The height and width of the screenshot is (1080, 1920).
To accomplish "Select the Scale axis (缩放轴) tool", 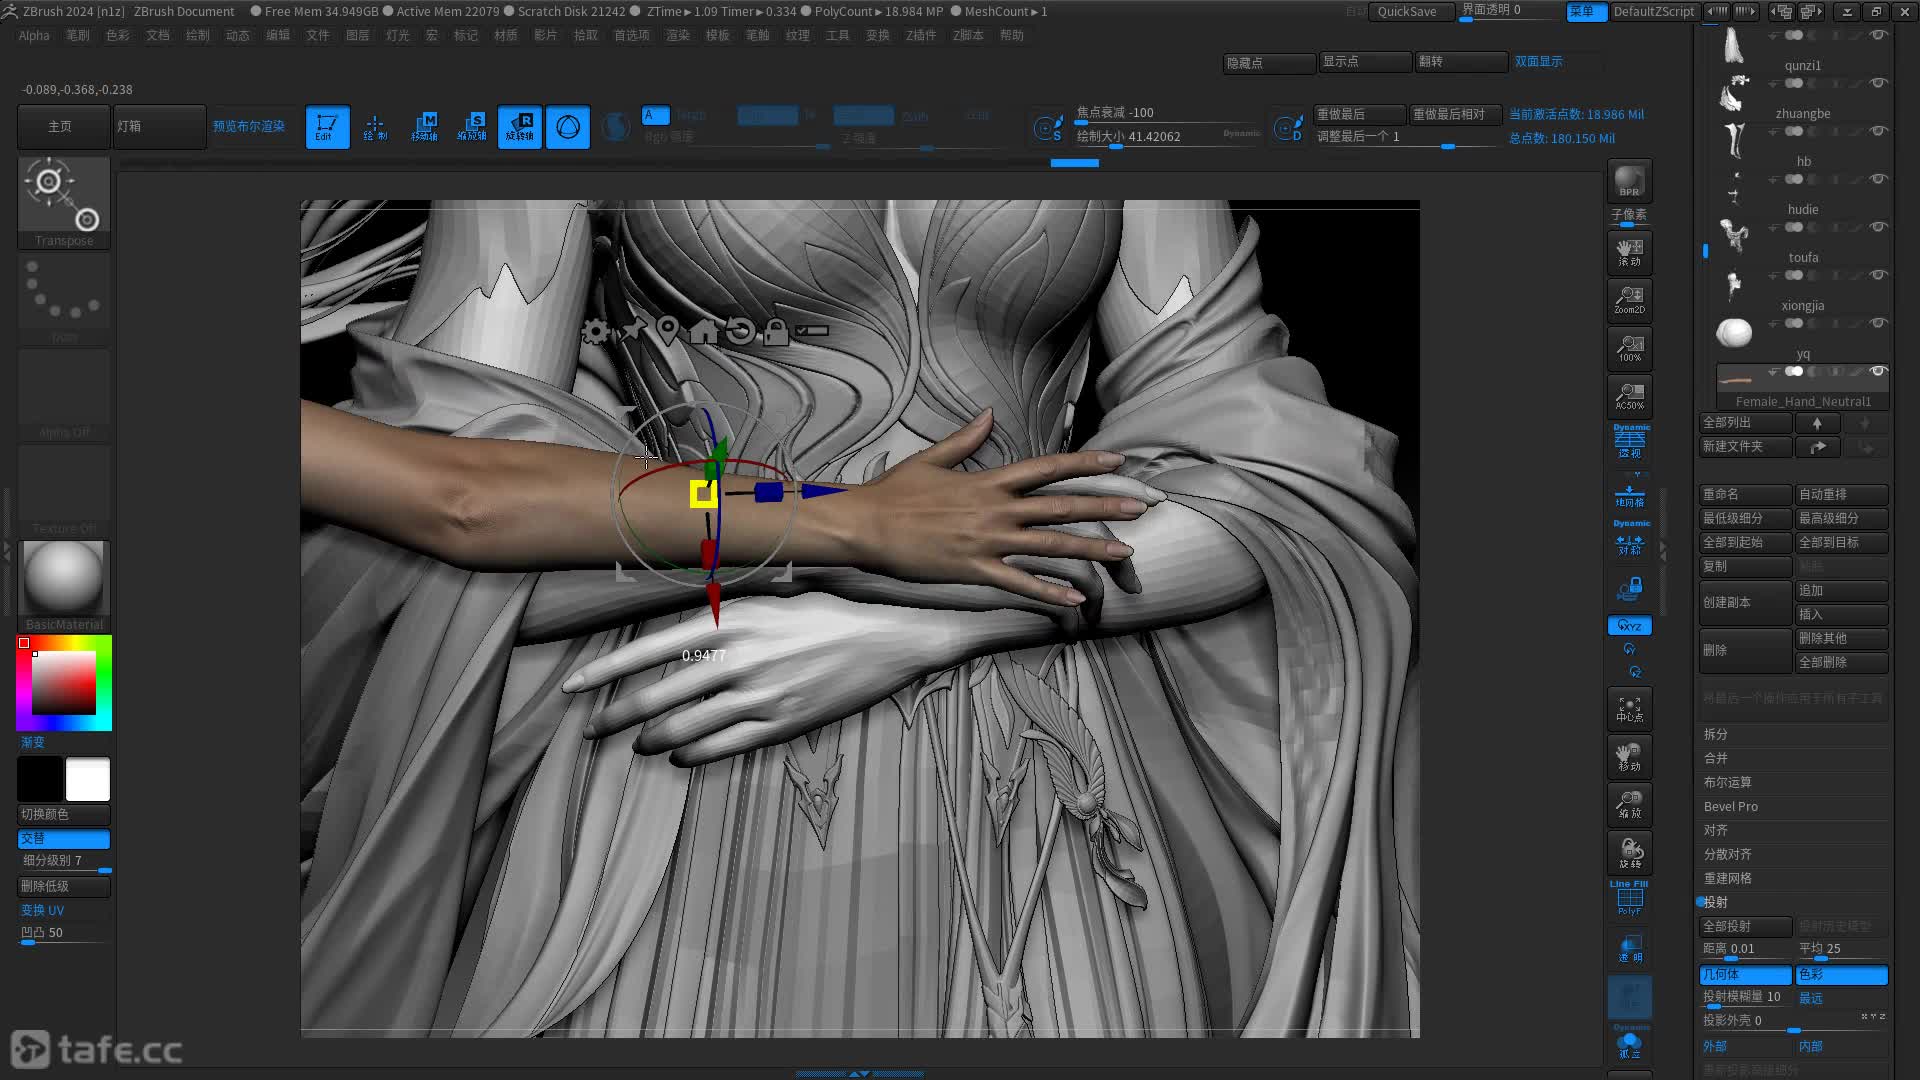I will click(472, 127).
